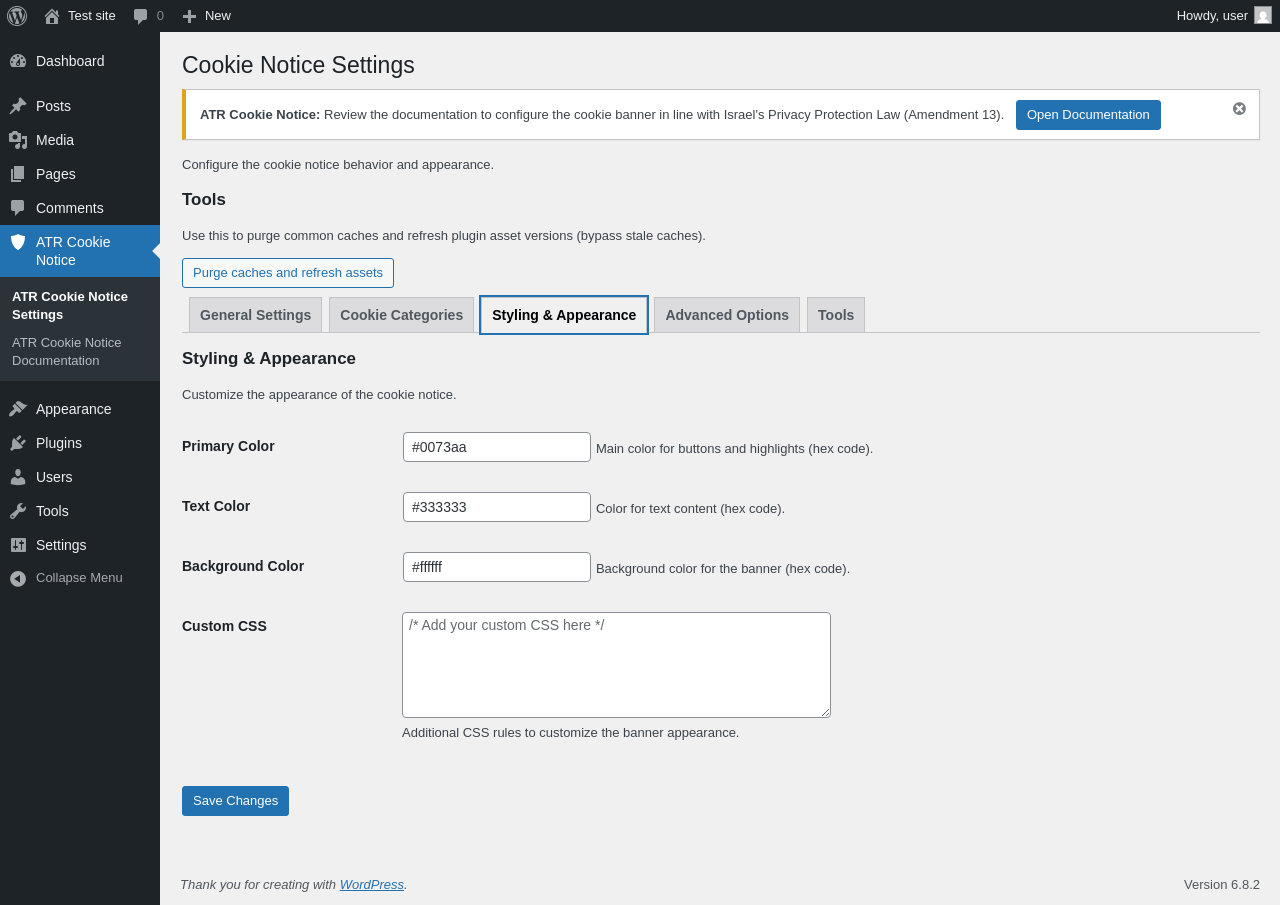This screenshot has width=1280, height=905.
Task: Click the Settings sliders icon
Action: 18,545
